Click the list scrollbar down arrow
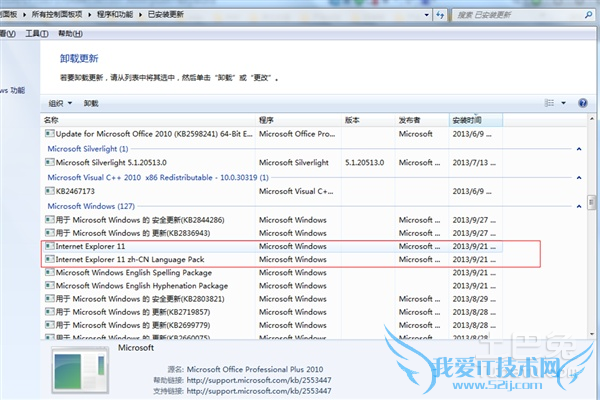 pos(592,334)
